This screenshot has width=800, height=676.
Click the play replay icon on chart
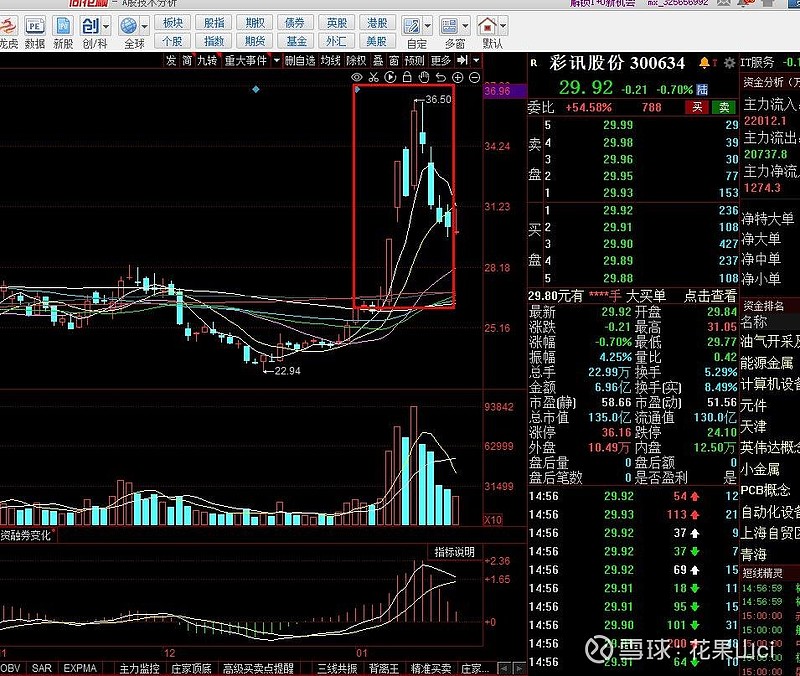(390, 78)
